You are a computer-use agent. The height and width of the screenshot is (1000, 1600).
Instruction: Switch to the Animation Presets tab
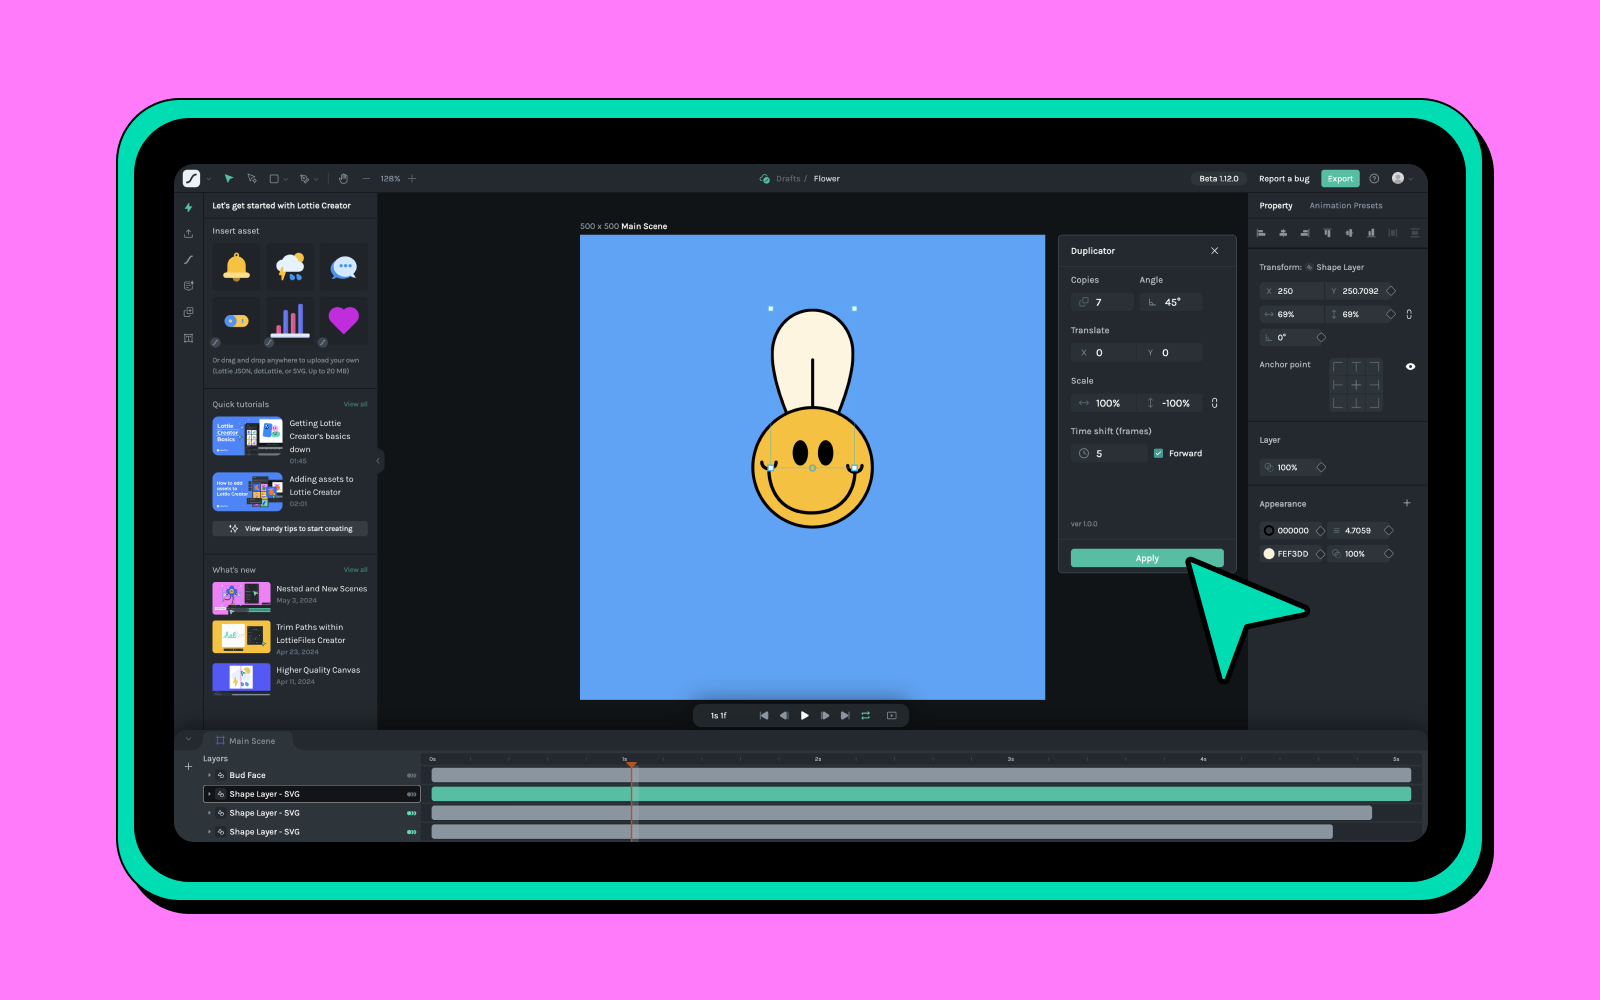point(1346,205)
